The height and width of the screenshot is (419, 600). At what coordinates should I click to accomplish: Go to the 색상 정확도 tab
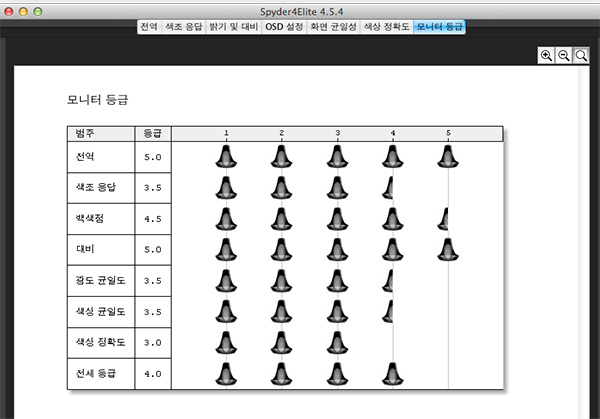(x=385, y=26)
